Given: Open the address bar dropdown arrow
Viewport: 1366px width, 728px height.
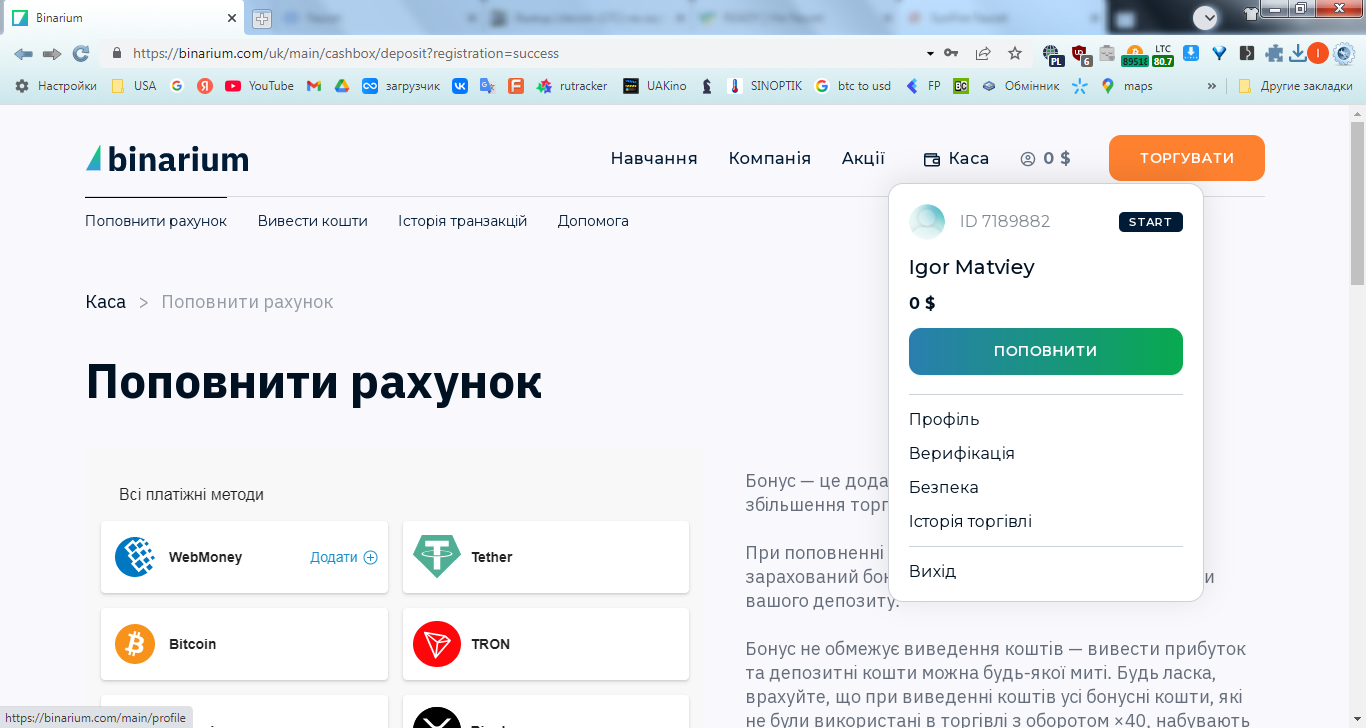Looking at the screenshot, I should (x=930, y=53).
